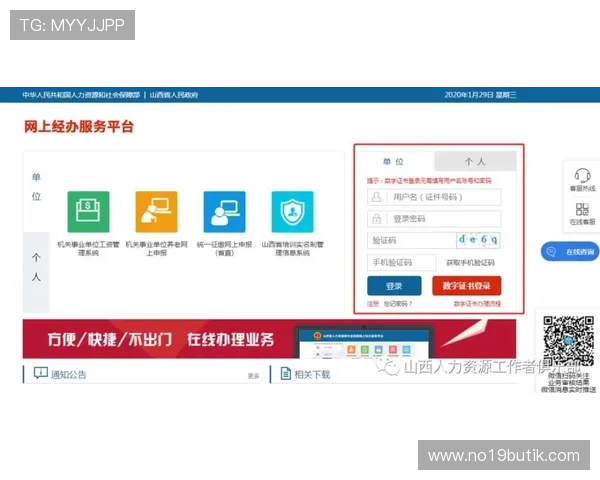Open the 机关事业单位养老网上申报 orange icon
This screenshot has width=600, height=480.
[x=157, y=212]
